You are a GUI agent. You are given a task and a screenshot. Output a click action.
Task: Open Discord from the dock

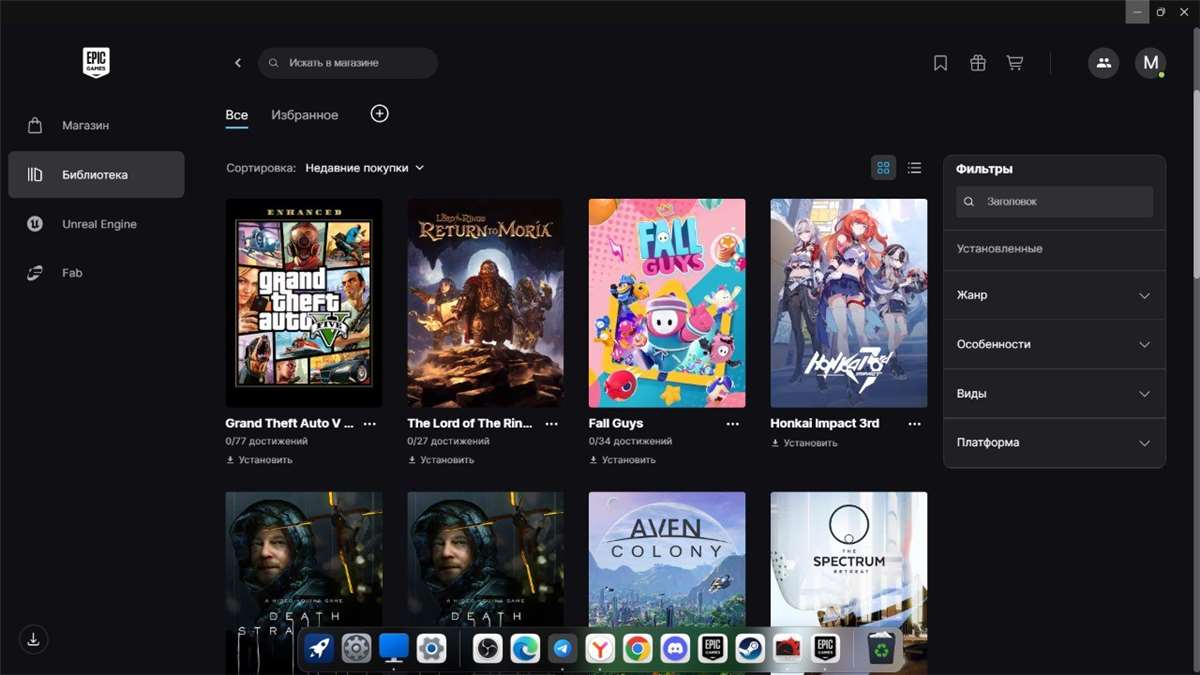click(675, 649)
